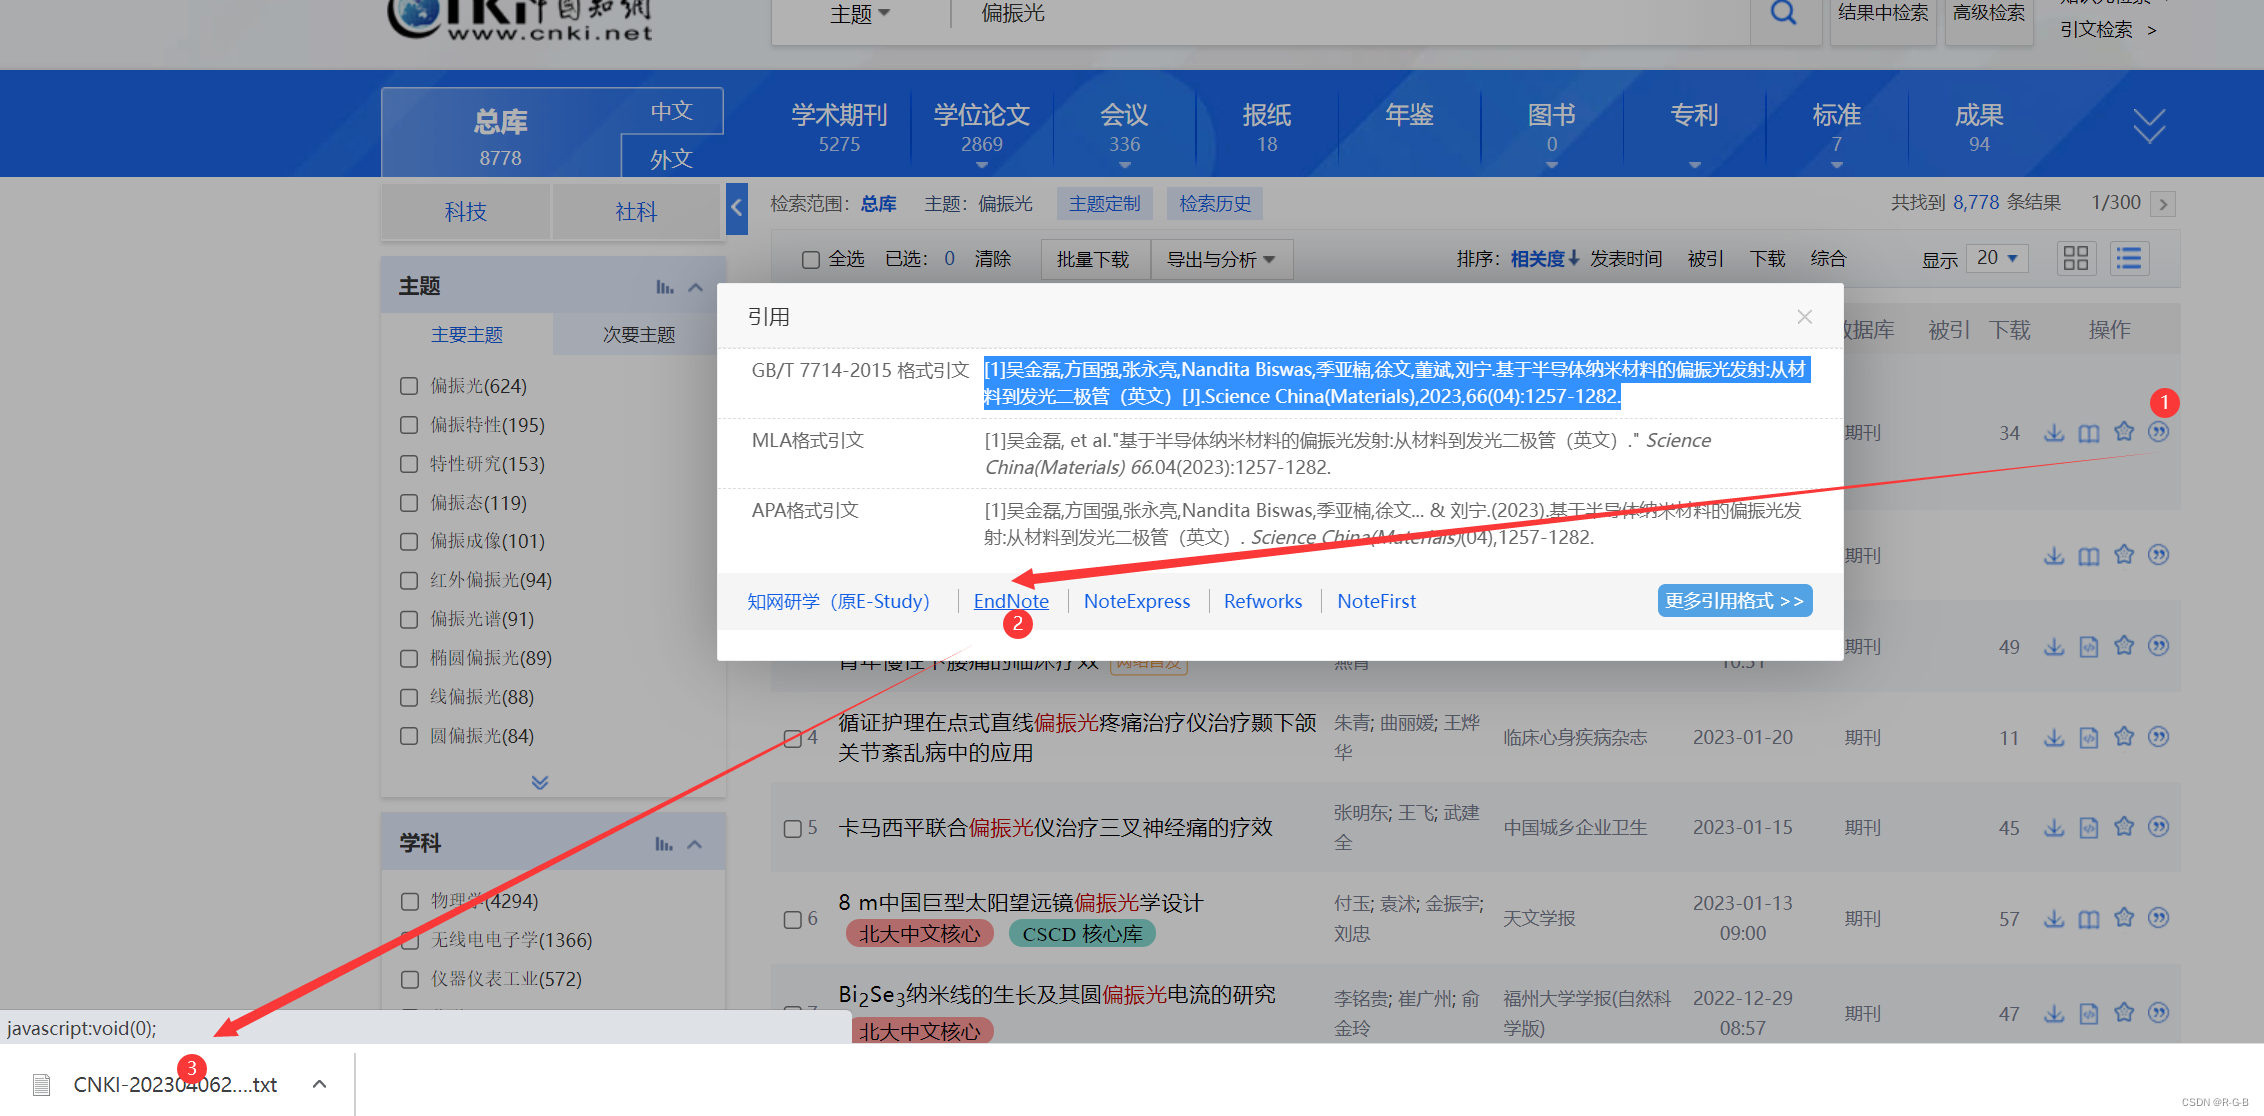This screenshot has width=2264, height=1116.
Task: Click 更多引用格式 button
Action: tap(1735, 601)
